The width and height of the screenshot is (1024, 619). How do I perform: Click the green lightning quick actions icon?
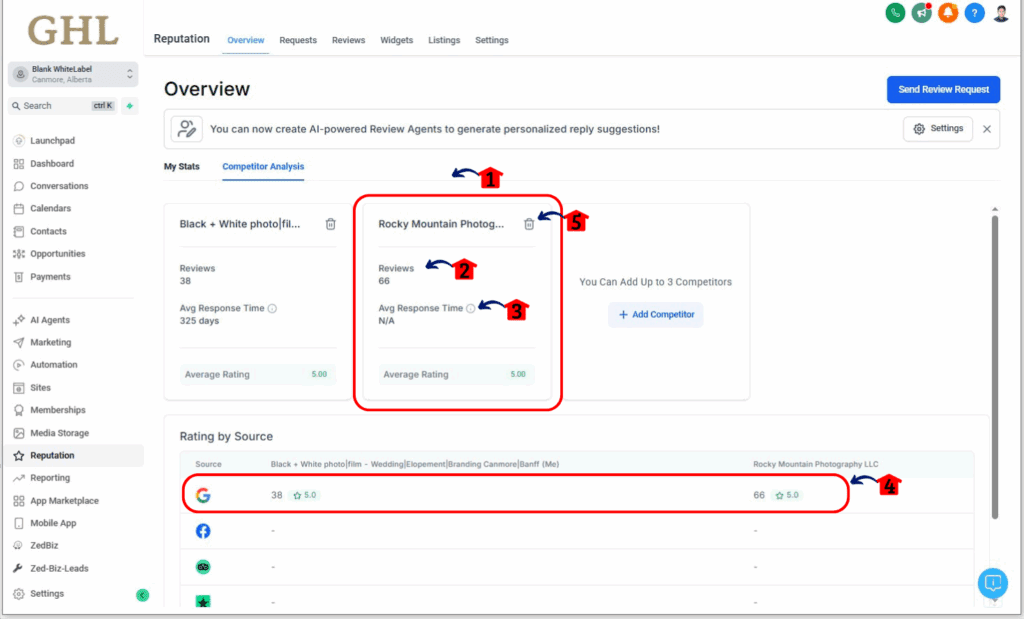click(x=130, y=106)
